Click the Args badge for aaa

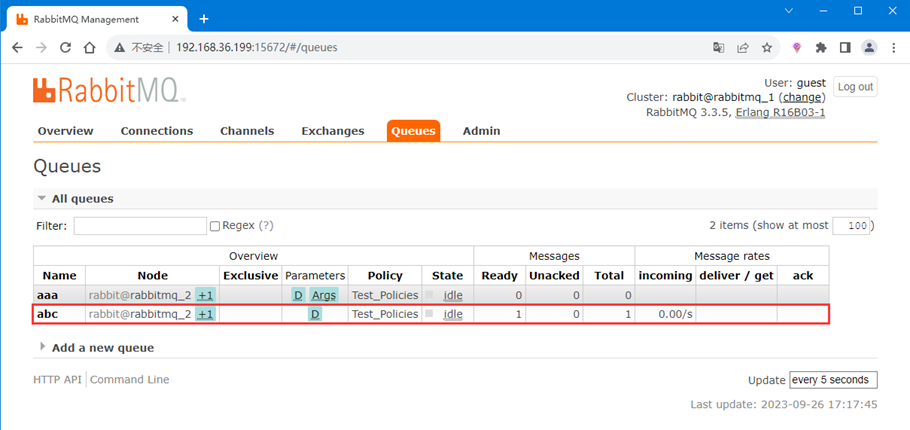[324, 295]
